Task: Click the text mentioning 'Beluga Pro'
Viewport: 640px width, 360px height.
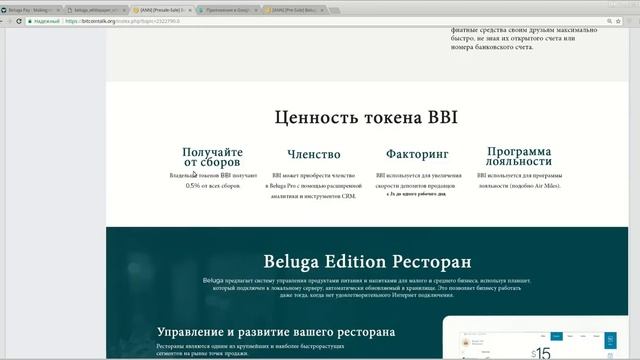Action: click(313, 186)
